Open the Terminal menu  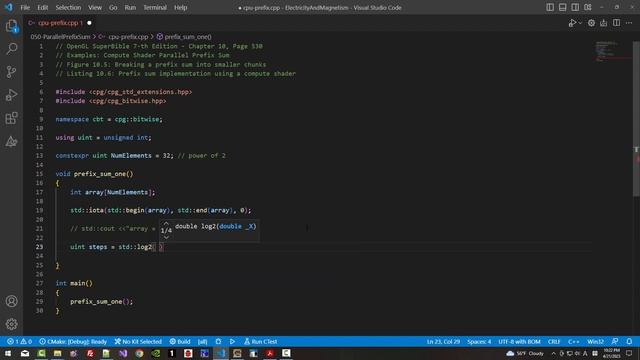[x=155, y=7]
